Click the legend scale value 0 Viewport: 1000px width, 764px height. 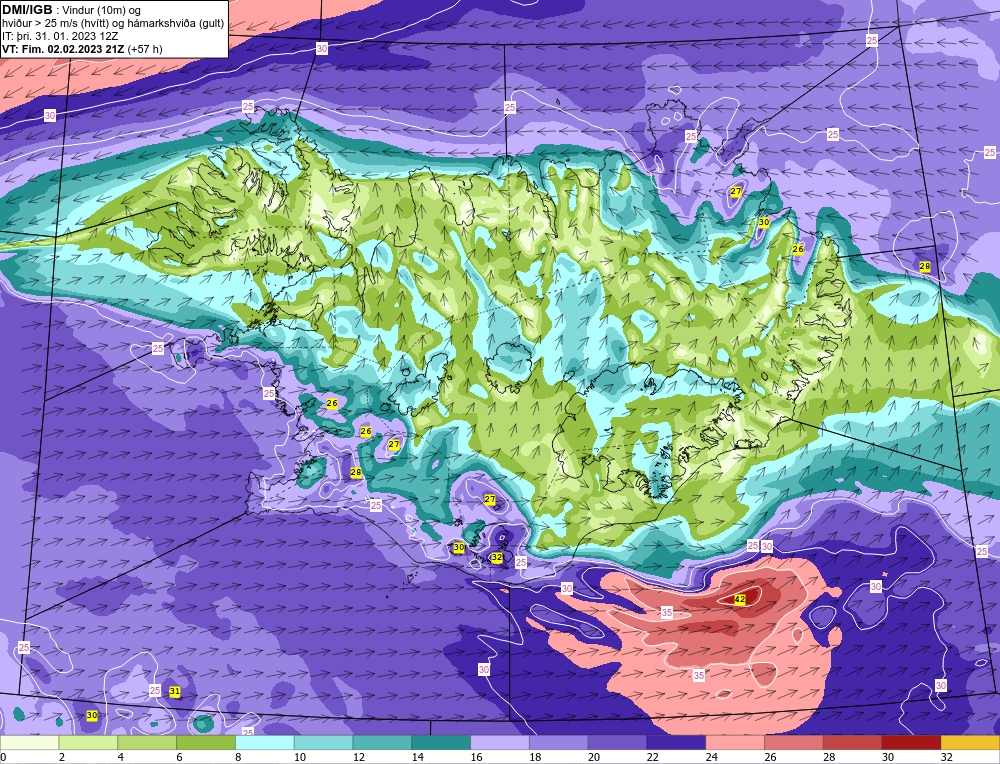(3, 757)
